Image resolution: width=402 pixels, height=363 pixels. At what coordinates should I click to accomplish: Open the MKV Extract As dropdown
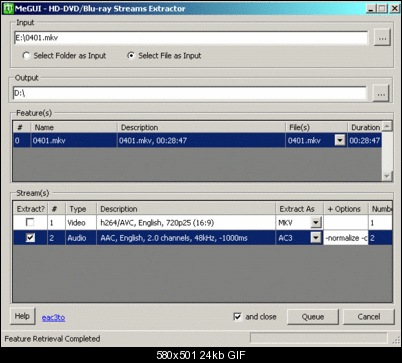(315, 222)
